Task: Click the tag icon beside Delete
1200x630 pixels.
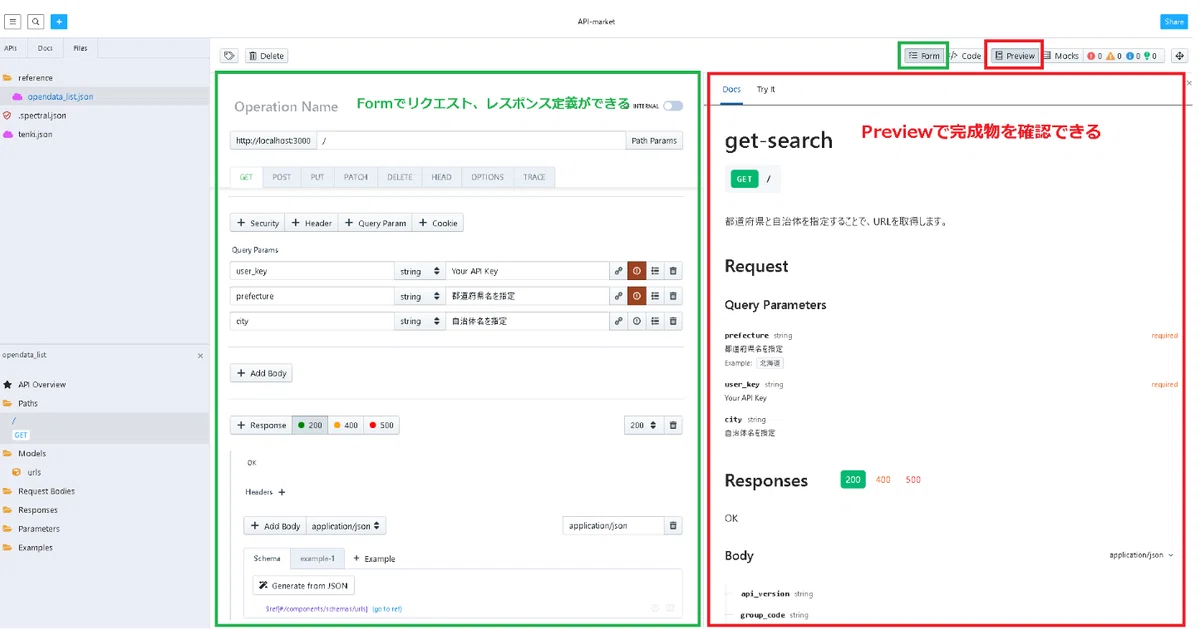Action: 229,56
